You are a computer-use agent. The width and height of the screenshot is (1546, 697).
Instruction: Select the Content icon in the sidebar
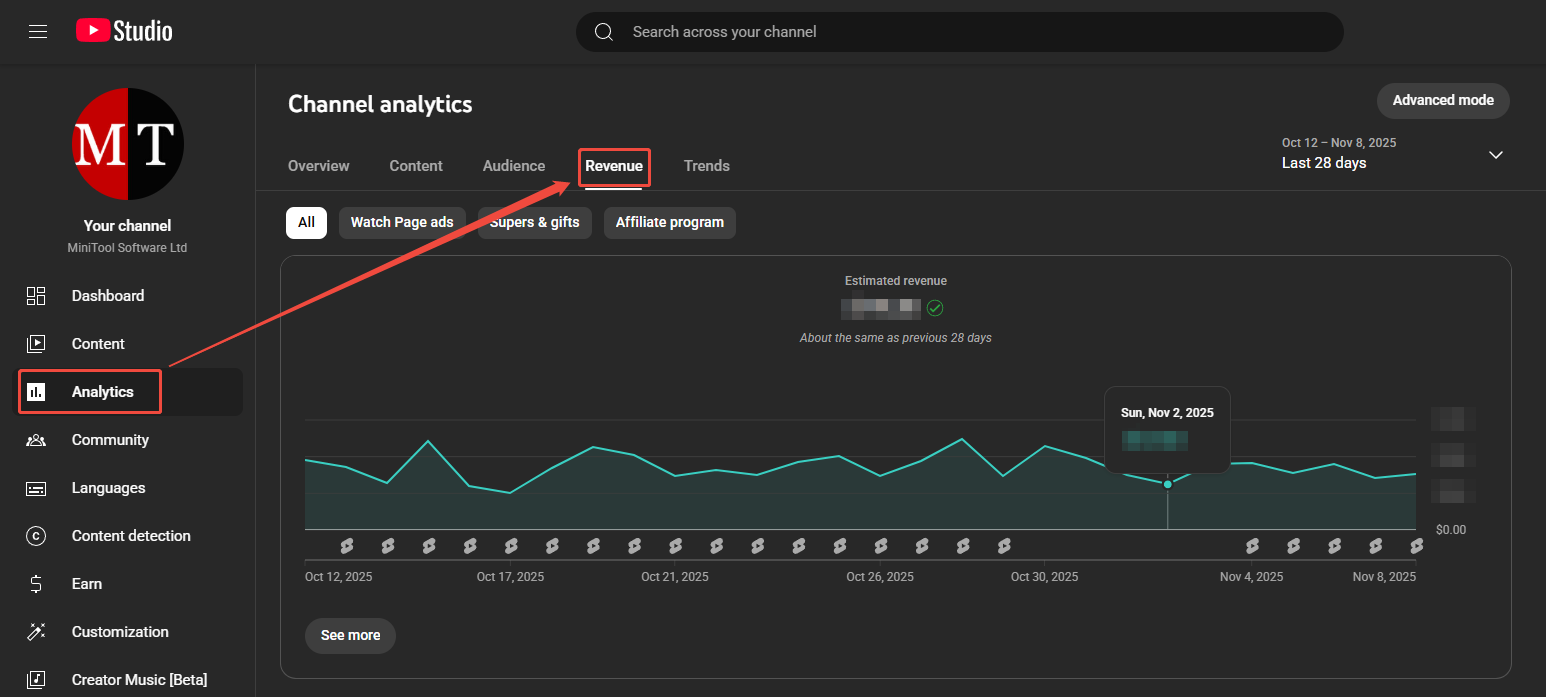tap(36, 343)
